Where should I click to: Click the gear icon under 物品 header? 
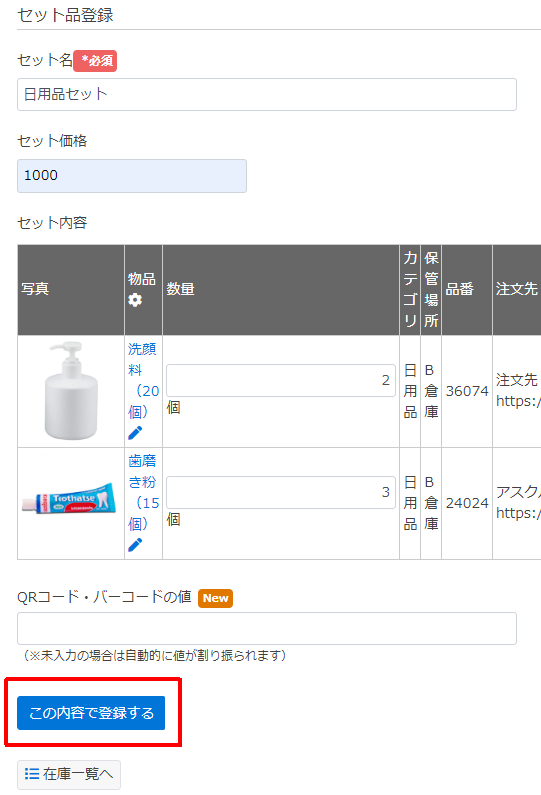click(x=135, y=300)
